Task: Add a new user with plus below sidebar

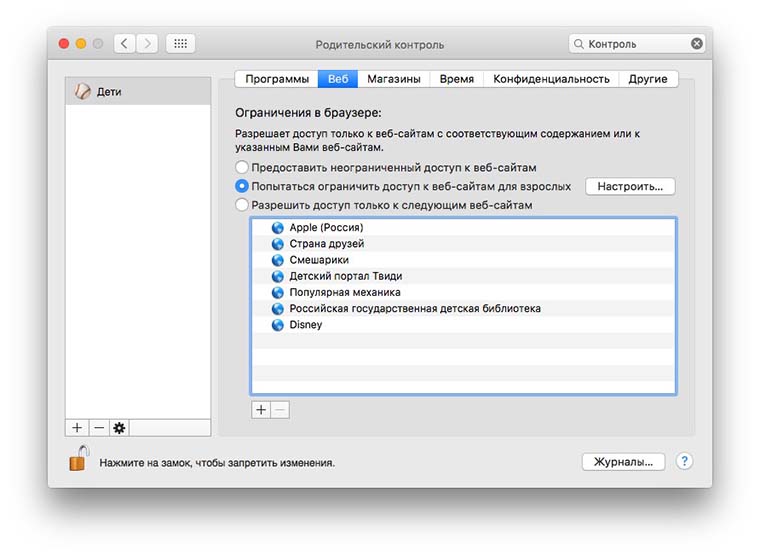Action: (77, 428)
